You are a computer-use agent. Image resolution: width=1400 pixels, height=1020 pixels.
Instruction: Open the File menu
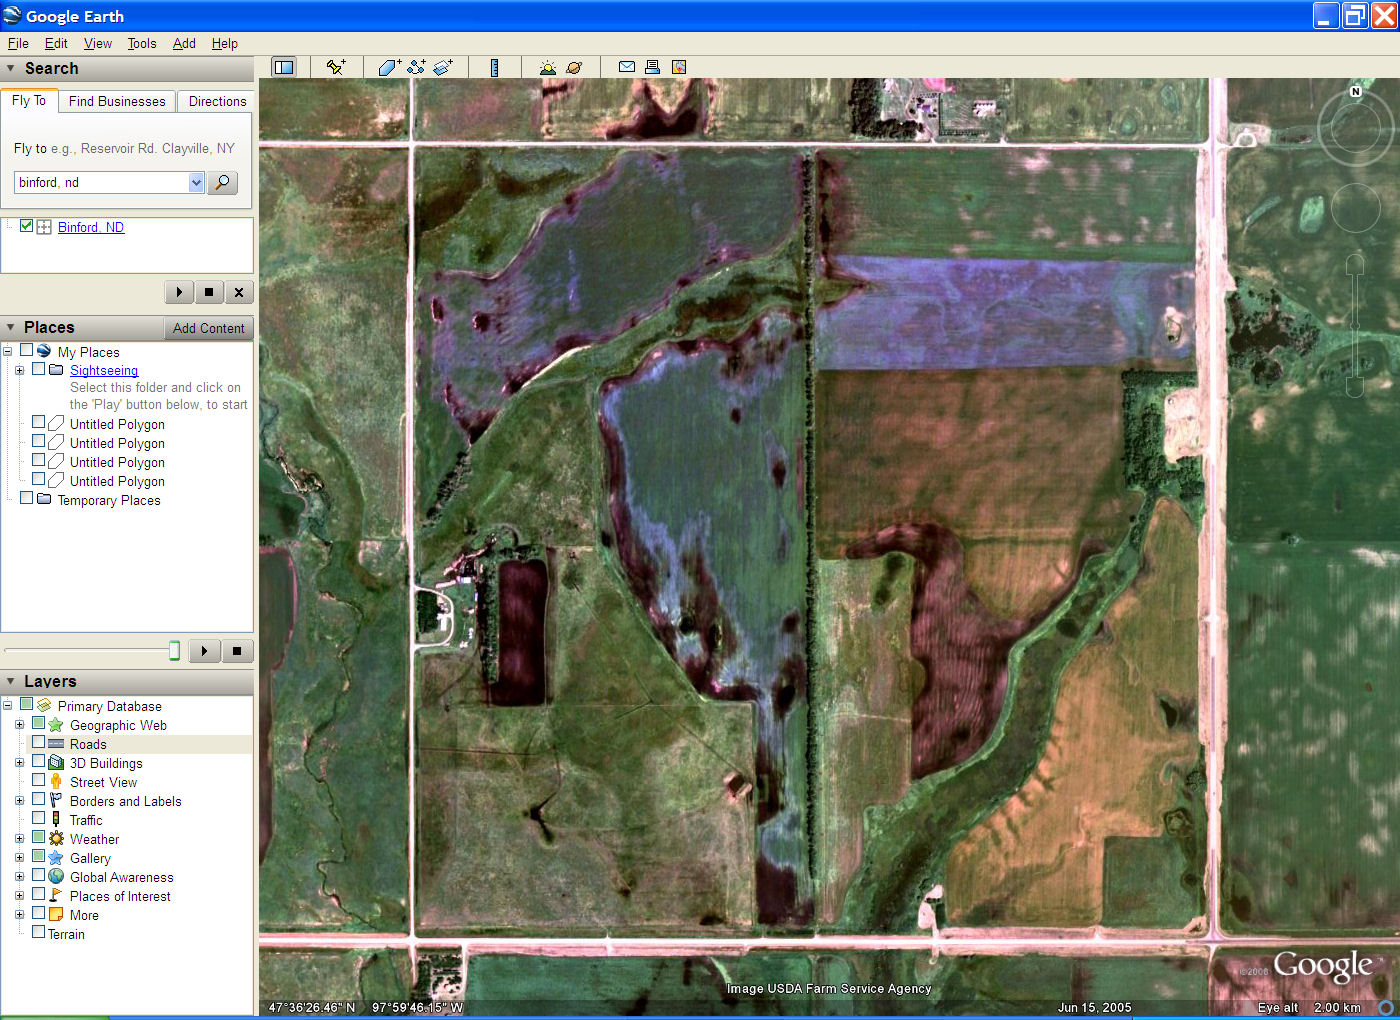coord(18,43)
